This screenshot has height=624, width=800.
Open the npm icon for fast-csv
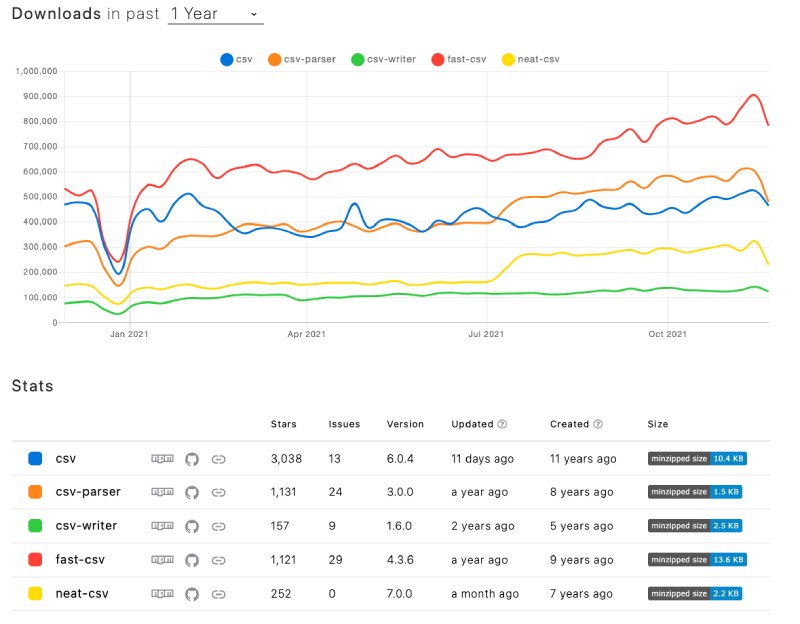tap(163, 559)
